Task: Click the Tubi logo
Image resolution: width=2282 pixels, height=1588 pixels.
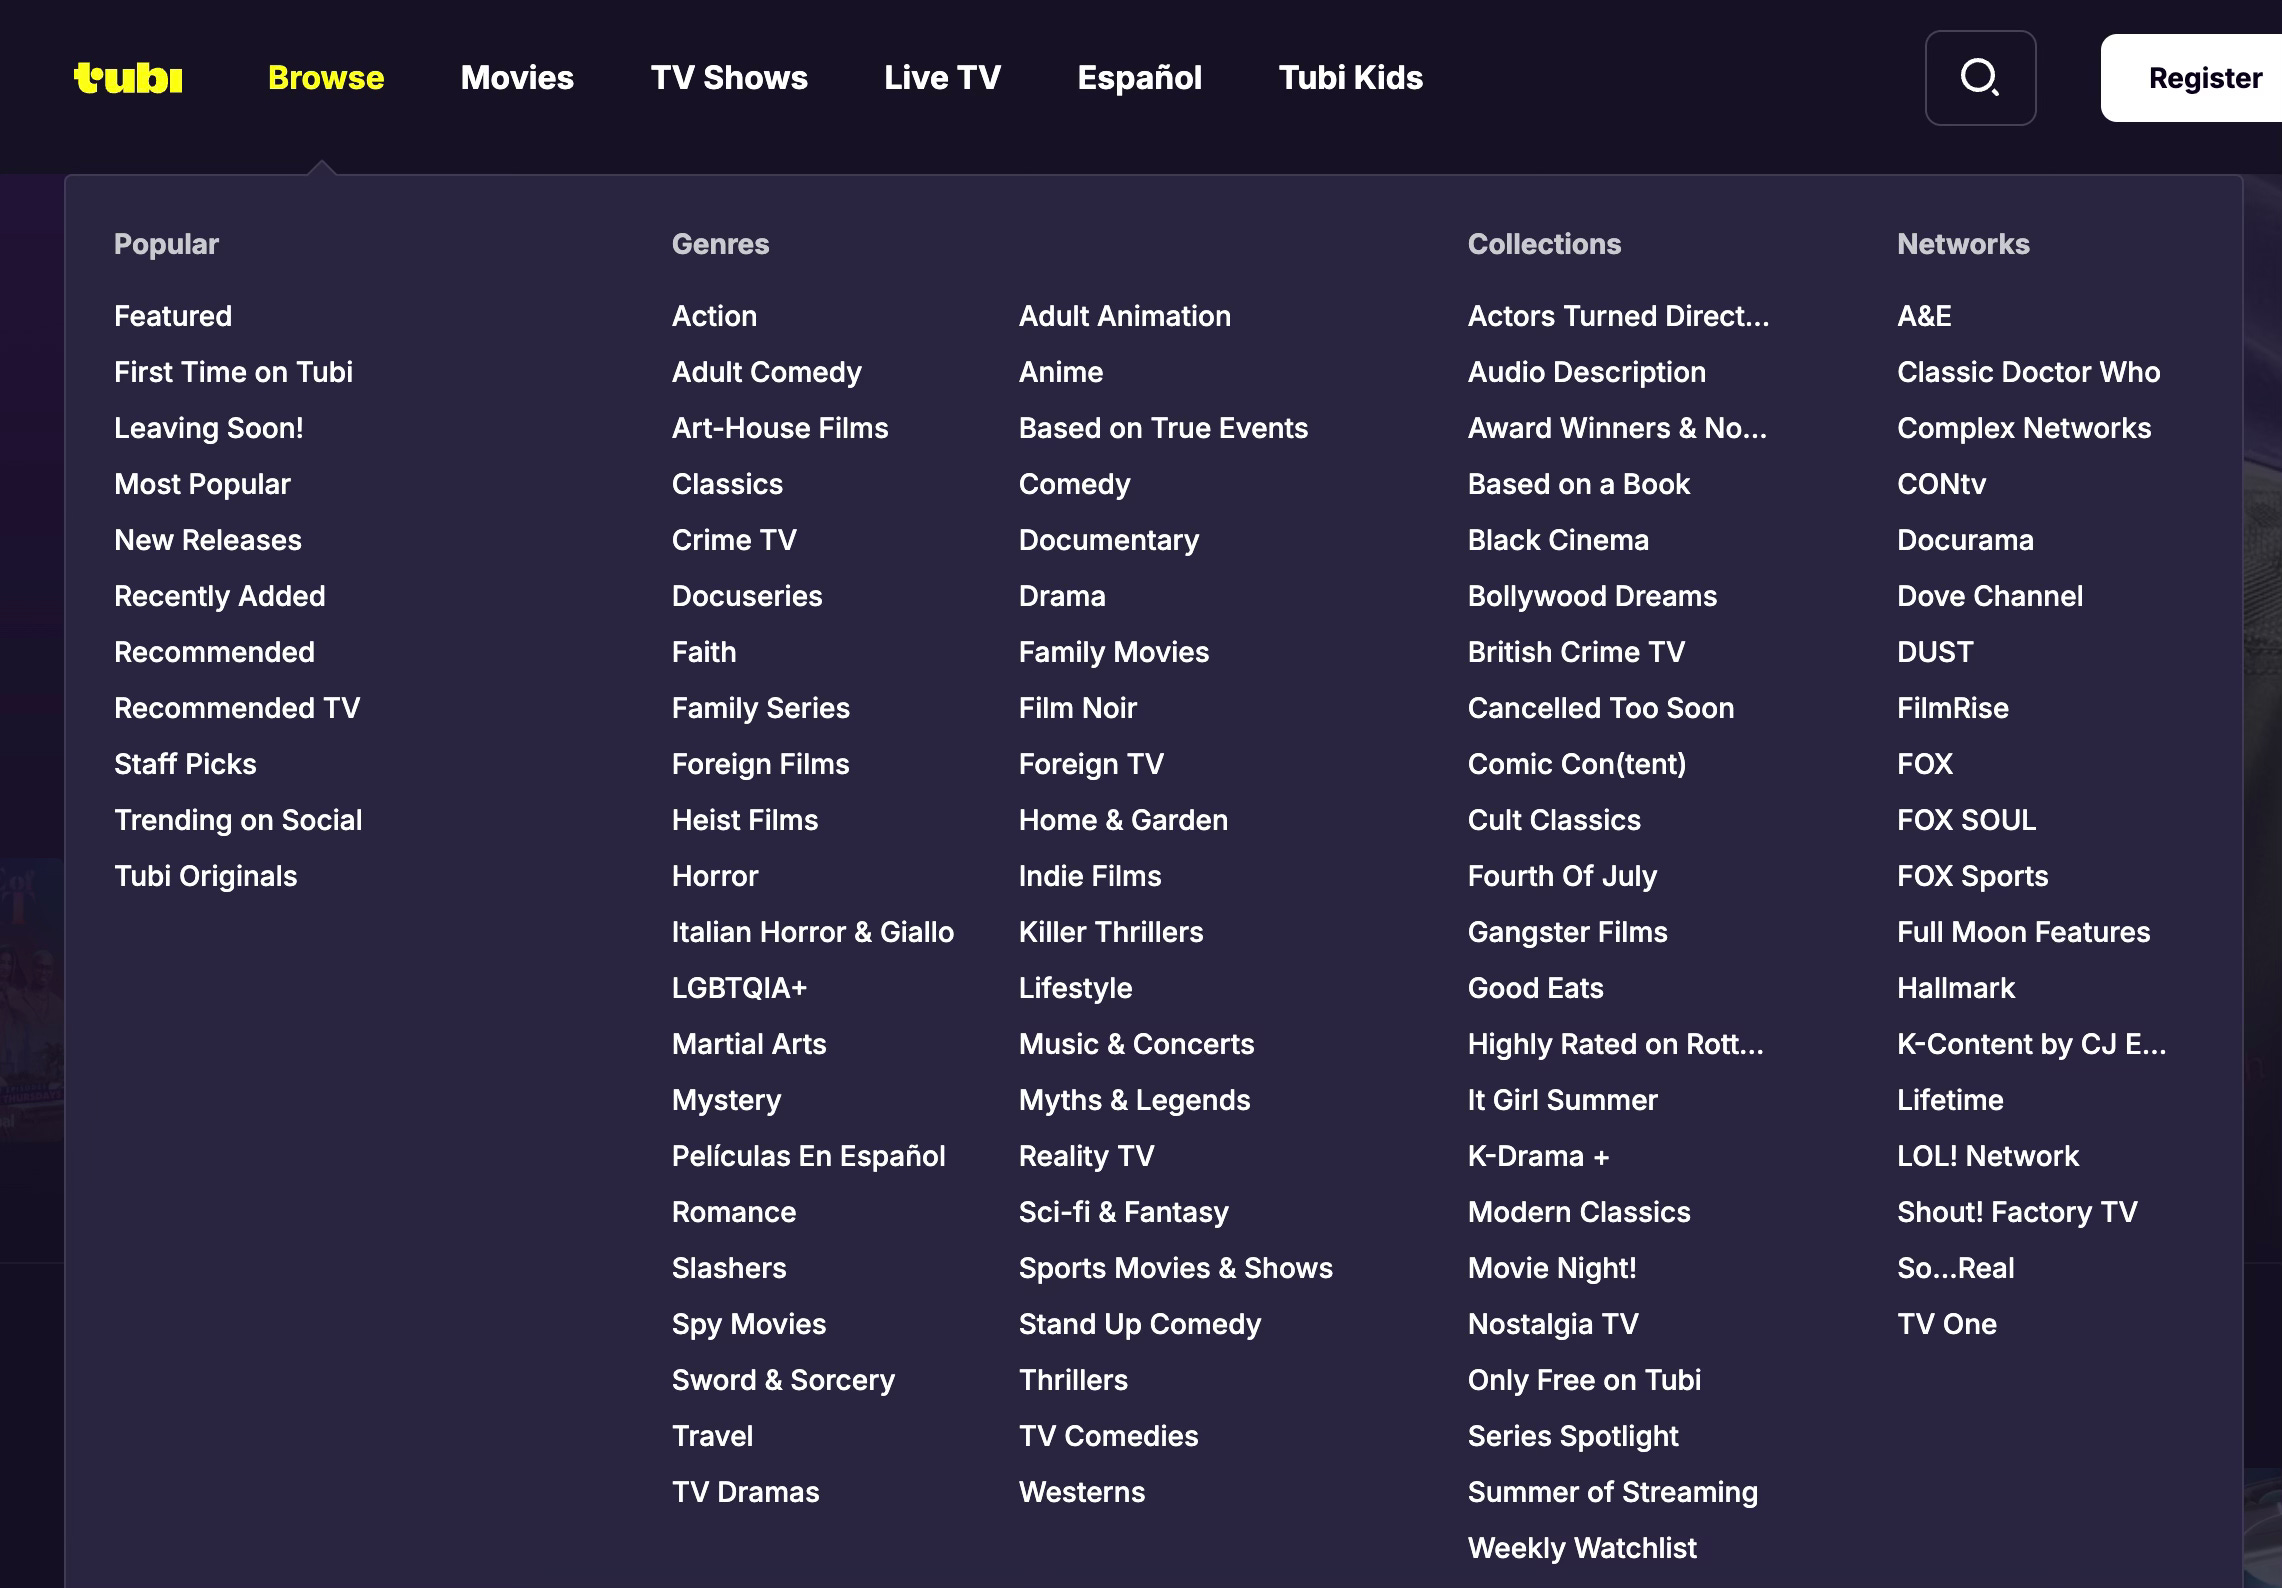Action: tap(128, 78)
